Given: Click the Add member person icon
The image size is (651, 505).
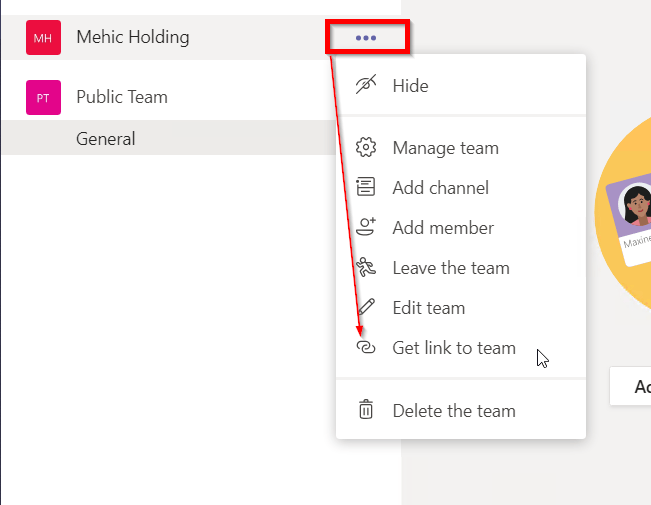Looking at the screenshot, I should (366, 228).
